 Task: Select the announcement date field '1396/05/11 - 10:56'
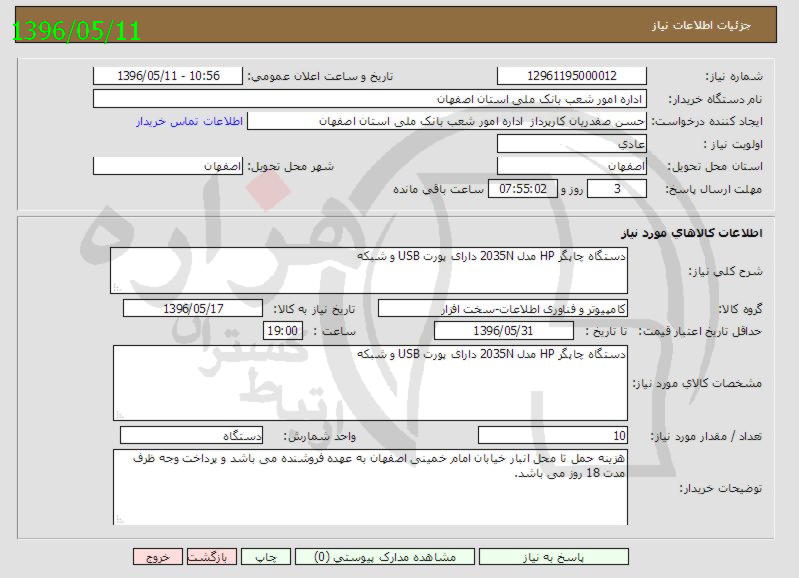pyautogui.click(x=168, y=76)
